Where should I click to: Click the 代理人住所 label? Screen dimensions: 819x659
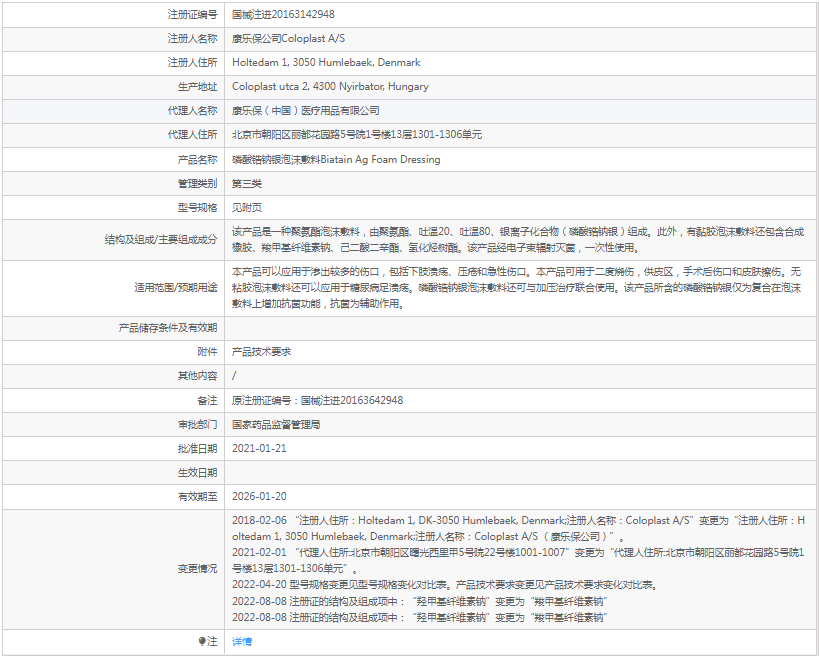pos(192,135)
